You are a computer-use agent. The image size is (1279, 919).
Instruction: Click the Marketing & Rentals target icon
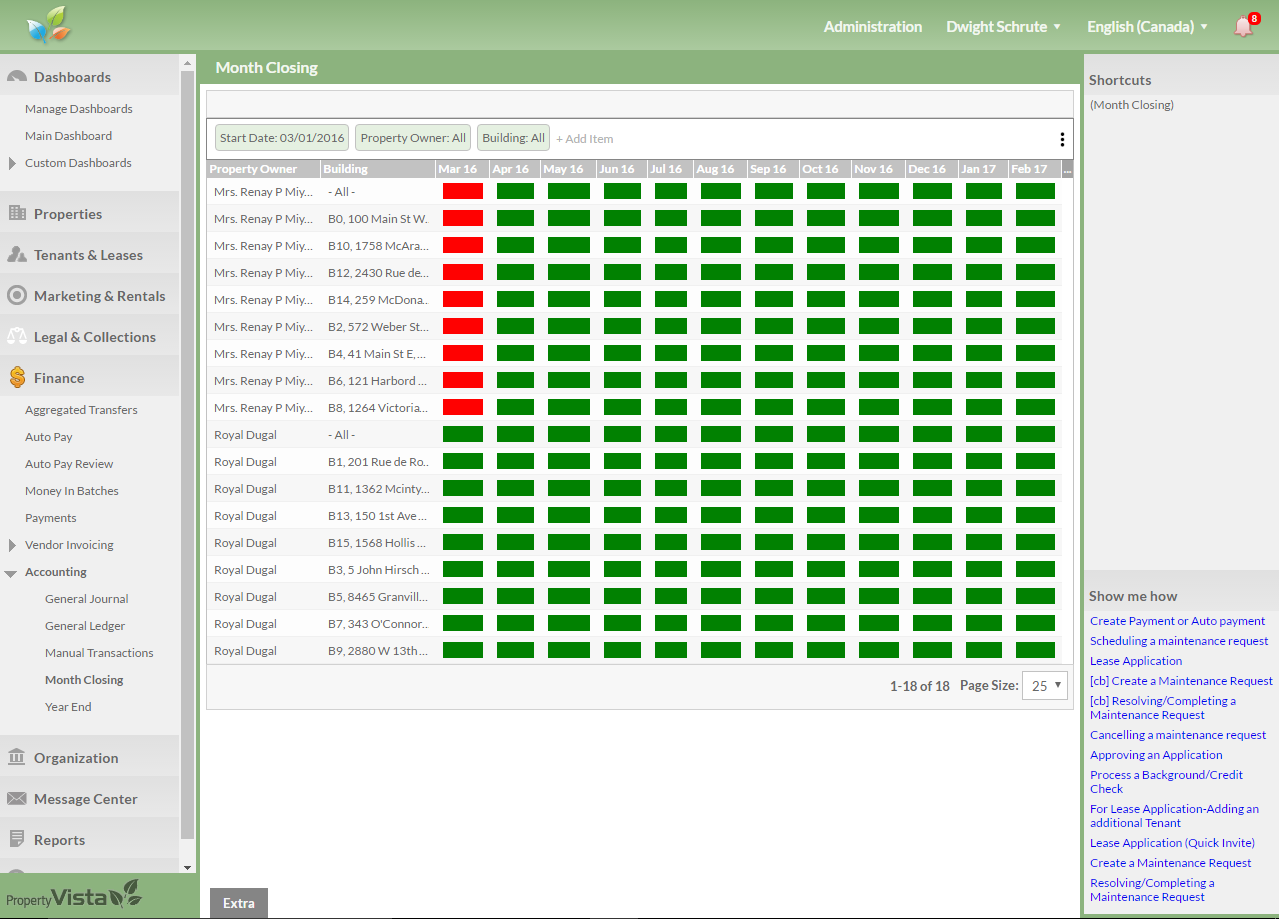click(16, 296)
